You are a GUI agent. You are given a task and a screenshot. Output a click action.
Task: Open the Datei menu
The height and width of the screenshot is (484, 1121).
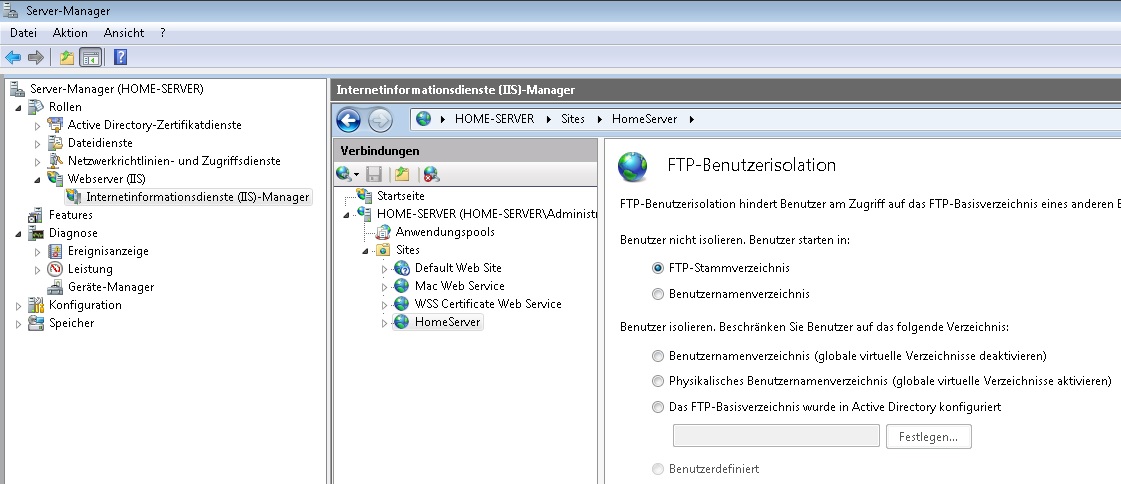(24, 33)
